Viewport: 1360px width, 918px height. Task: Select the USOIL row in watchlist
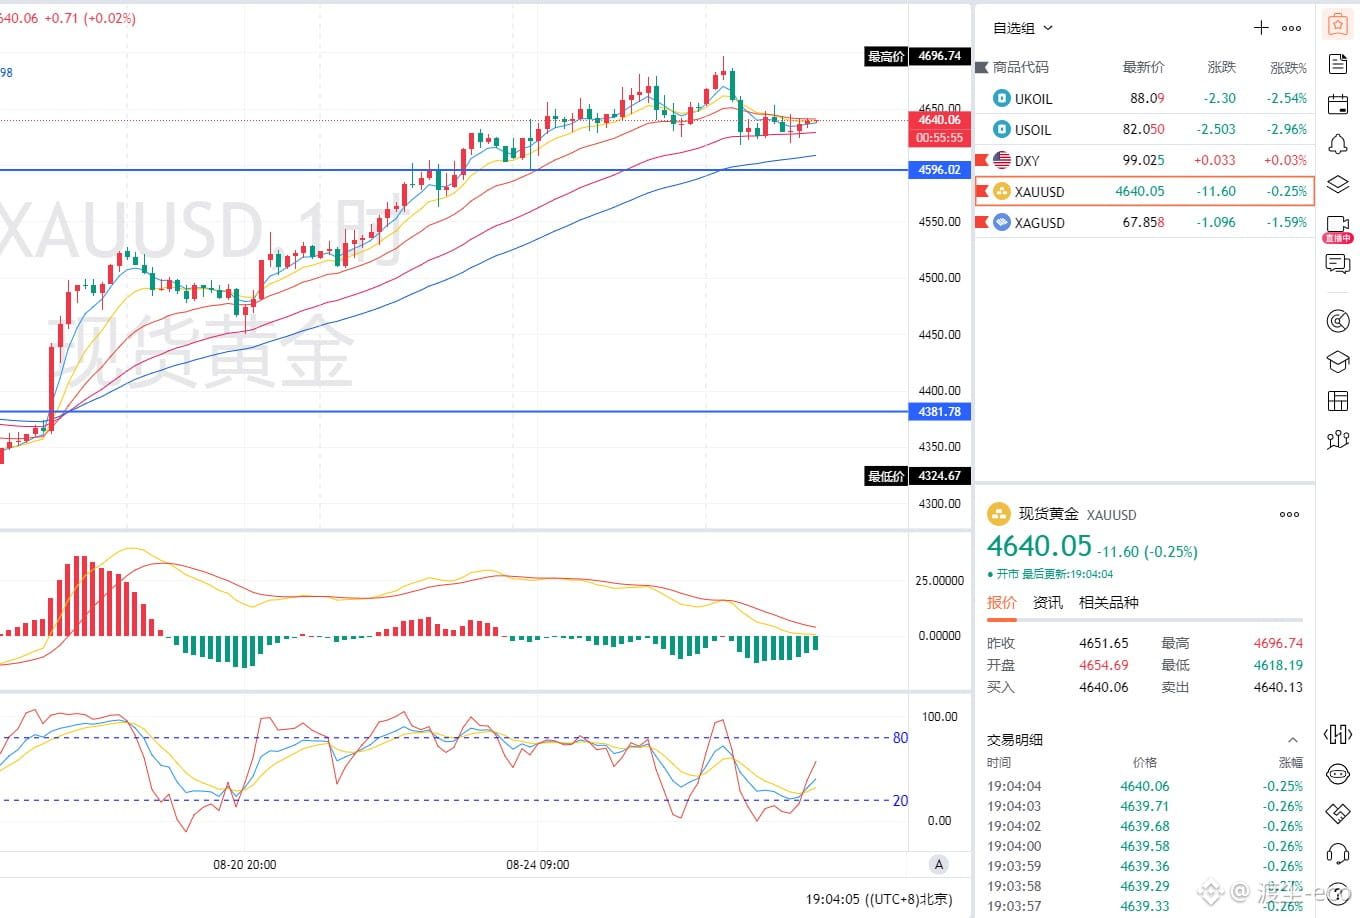pyautogui.click(x=1144, y=129)
